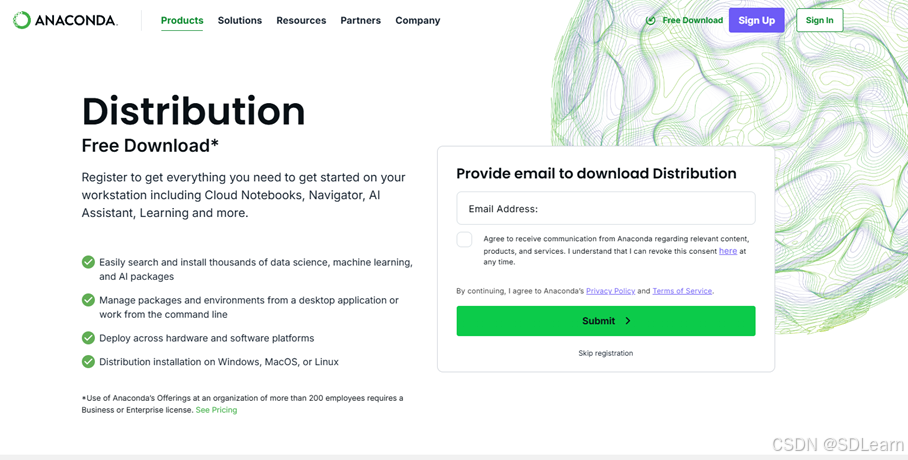908x460 pixels.
Task: Click the 'Free Download*' subheading
Action: (150, 145)
